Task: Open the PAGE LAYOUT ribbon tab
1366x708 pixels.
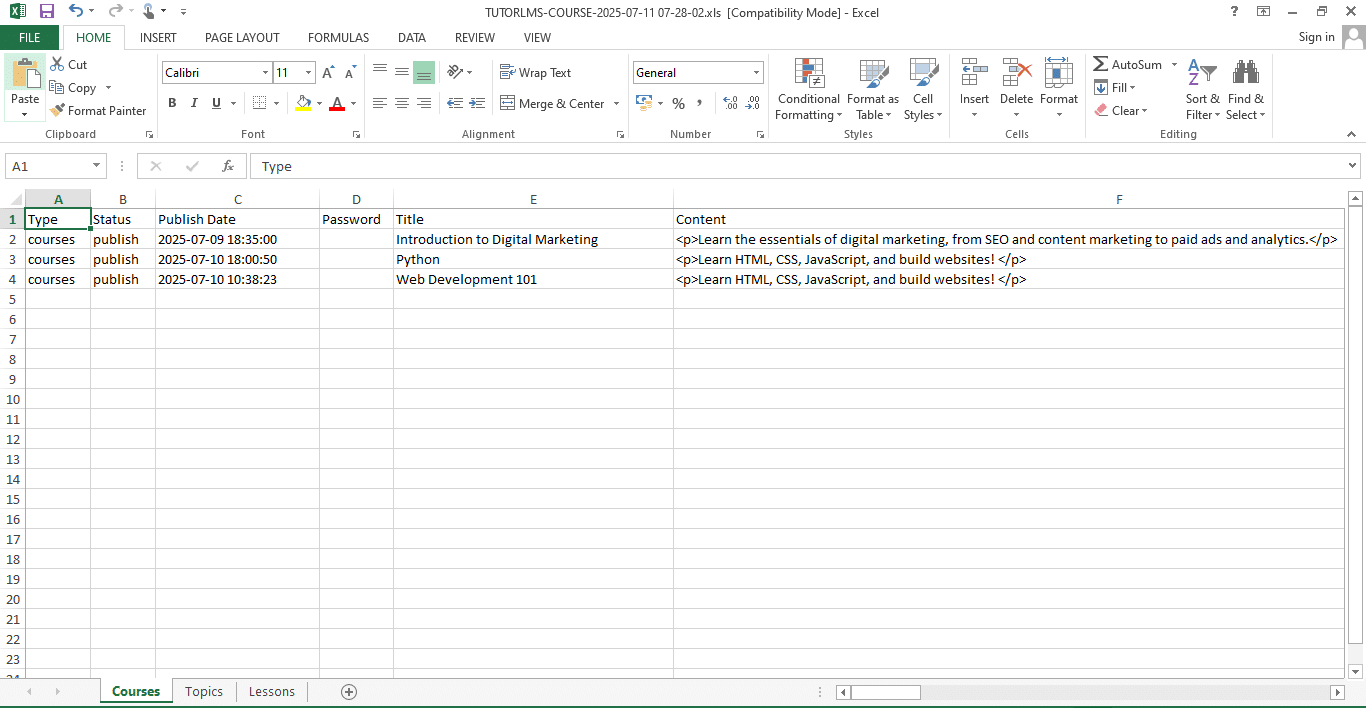Action: pos(242,37)
